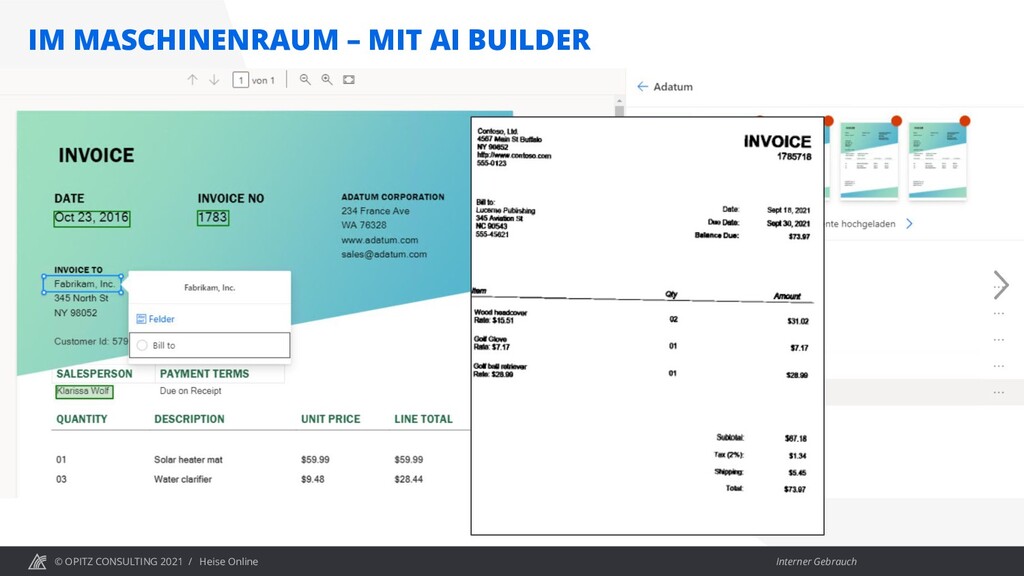Click the Balance Due $73.97 value
The width and height of the screenshot is (1024, 576).
click(799, 236)
